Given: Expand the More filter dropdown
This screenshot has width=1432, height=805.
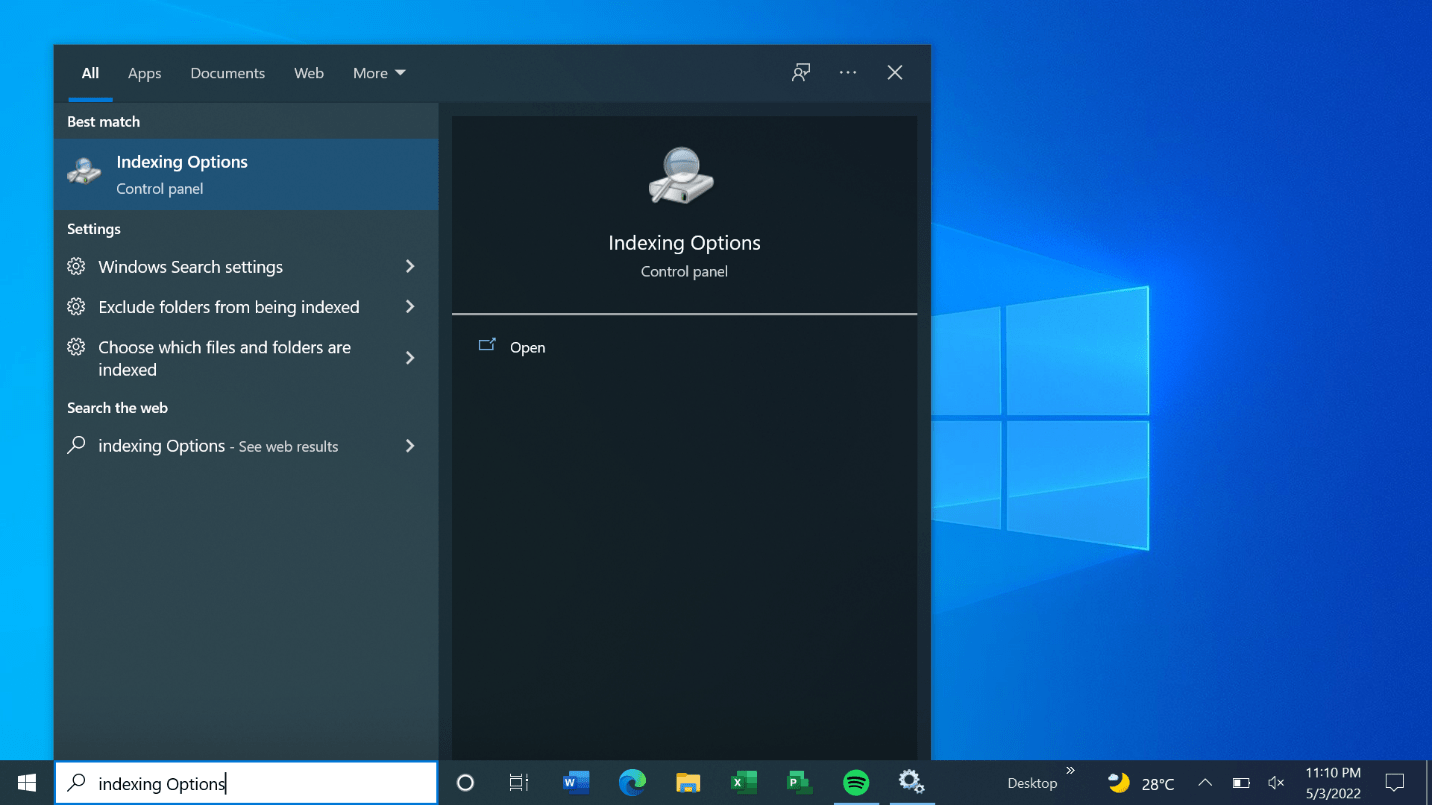Looking at the screenshot, I should (379, 73).
